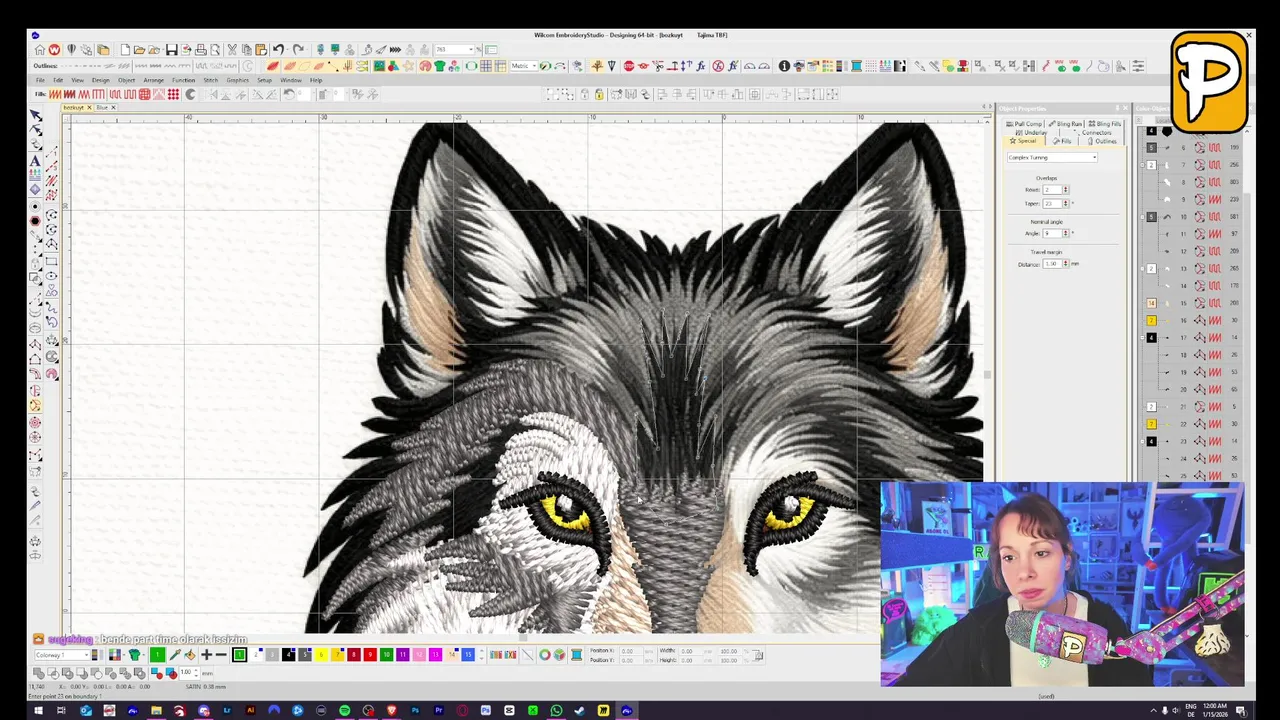Viewport: 1280px width, 720px height.
Task: Undo the last action
Action: 278,49
